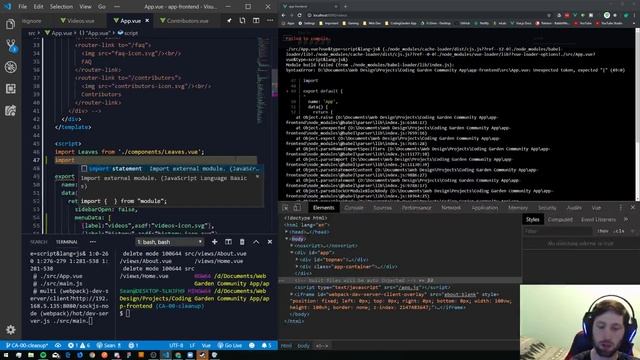The width and height of the screenshot is (640, 360).
Task: Open the panel overflow ellipsis menu
Action: point(93,242)
